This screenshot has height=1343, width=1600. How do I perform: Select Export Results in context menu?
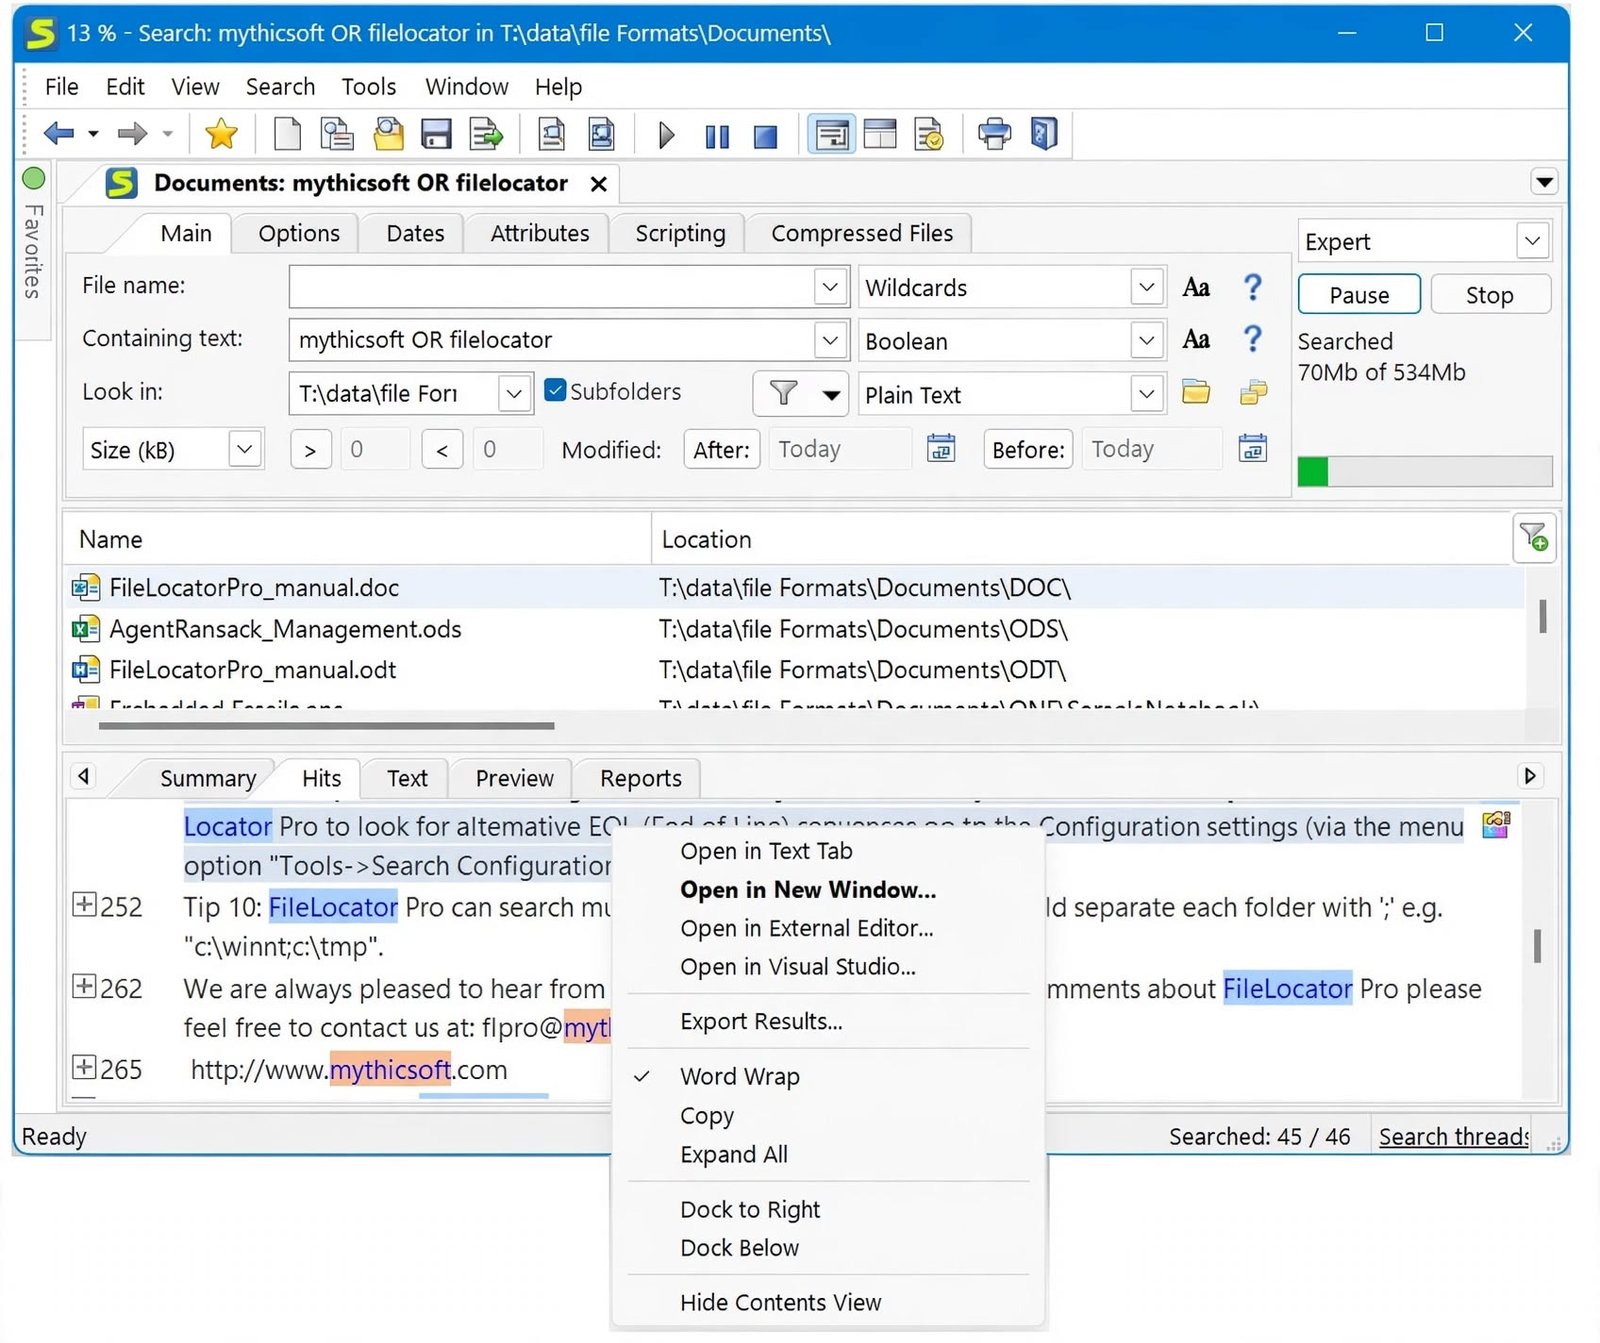point(761,1021)
